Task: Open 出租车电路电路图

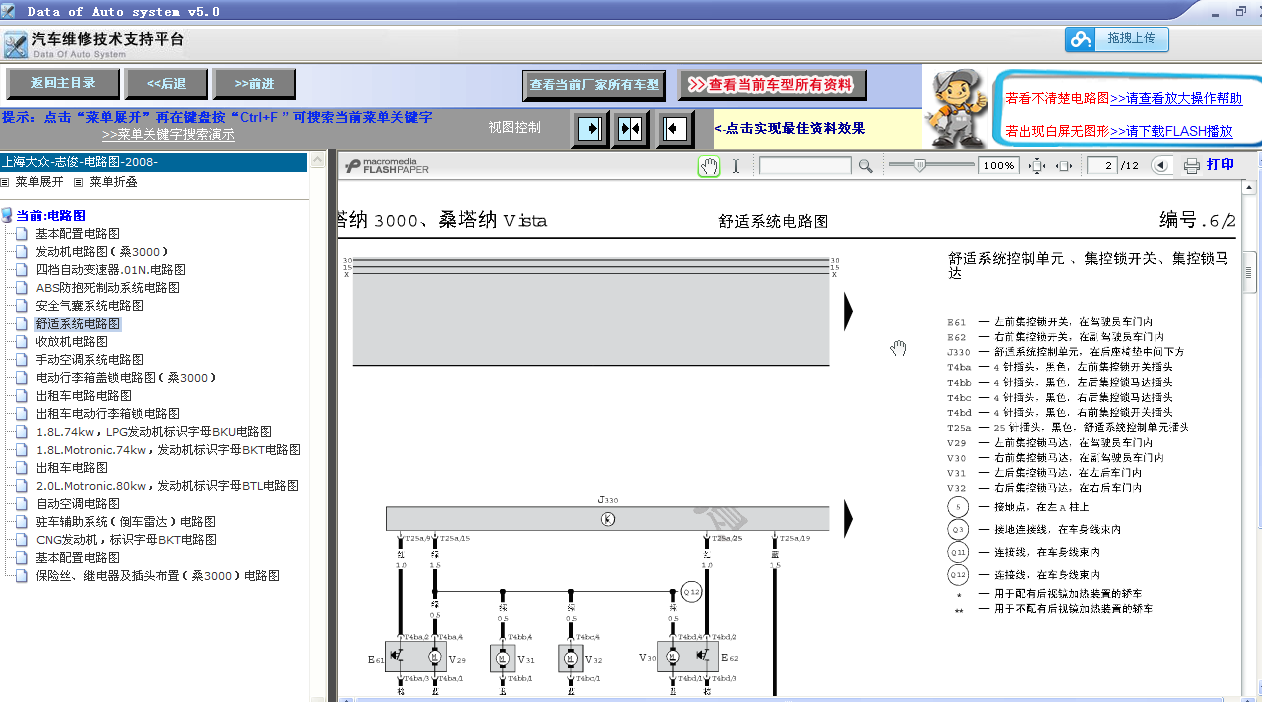Action: coord(83,396)
